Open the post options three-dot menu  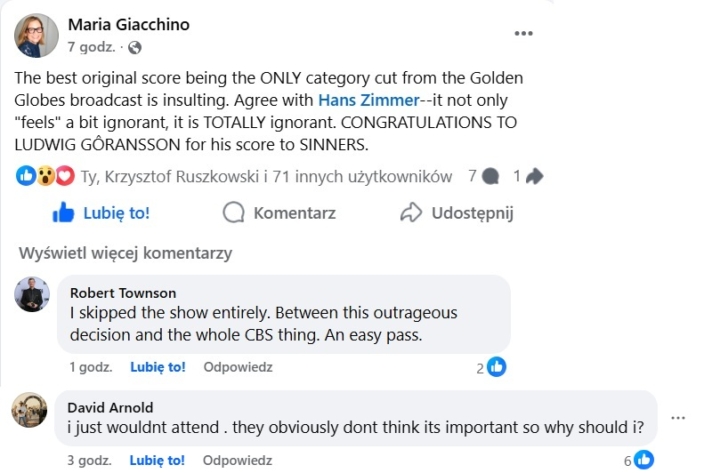(x=523, y=33)
